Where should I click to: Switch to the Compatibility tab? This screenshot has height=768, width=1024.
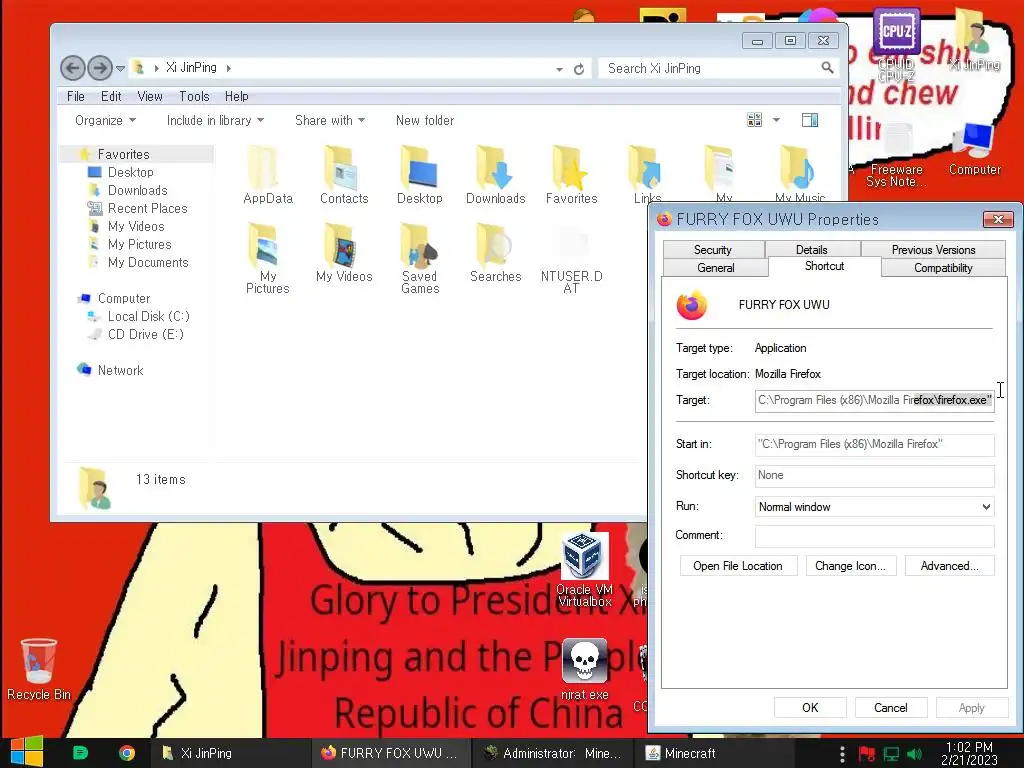click(x=943, y=268)
